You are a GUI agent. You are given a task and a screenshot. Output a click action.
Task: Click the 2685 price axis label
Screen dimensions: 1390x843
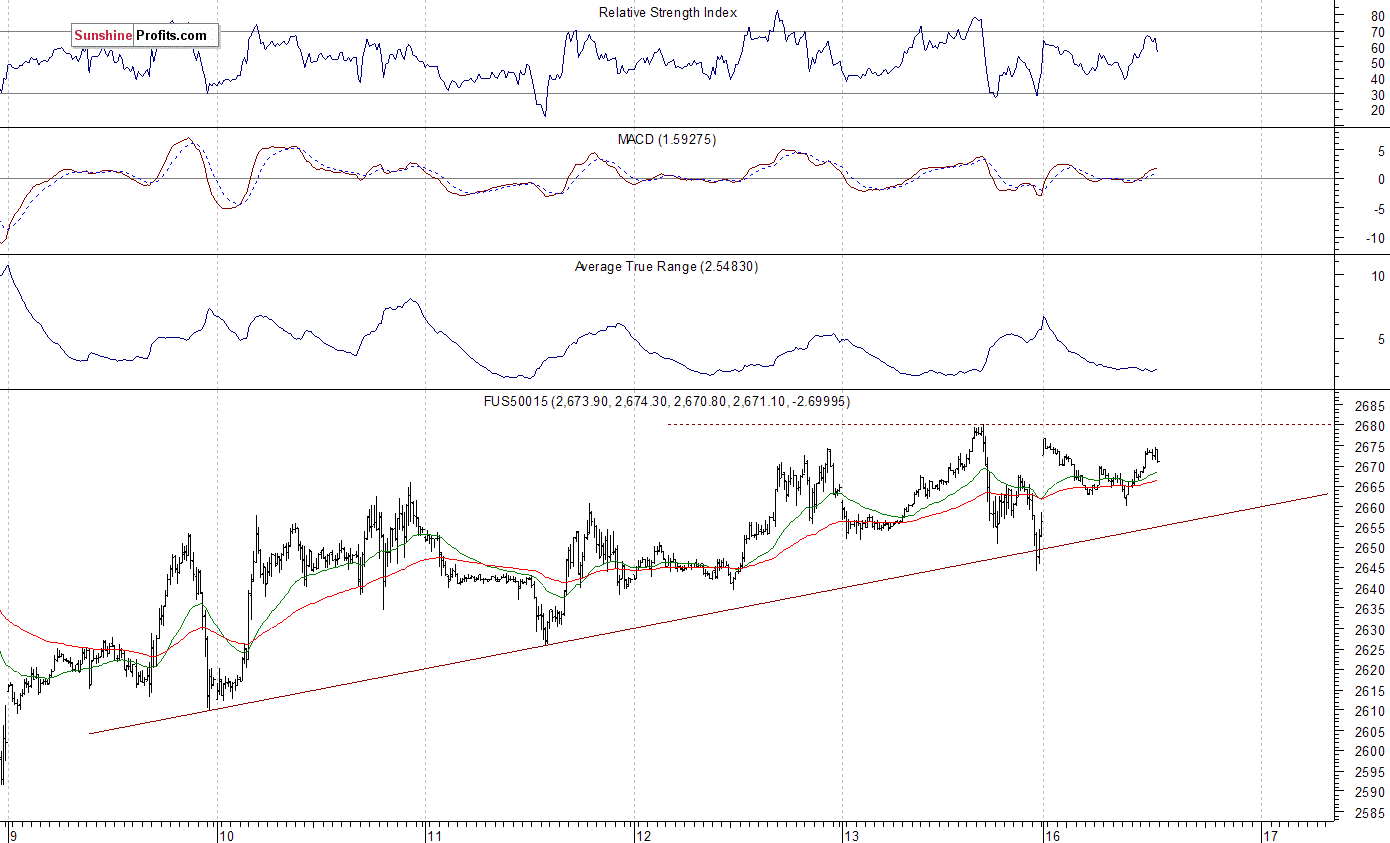[1372, 407]
